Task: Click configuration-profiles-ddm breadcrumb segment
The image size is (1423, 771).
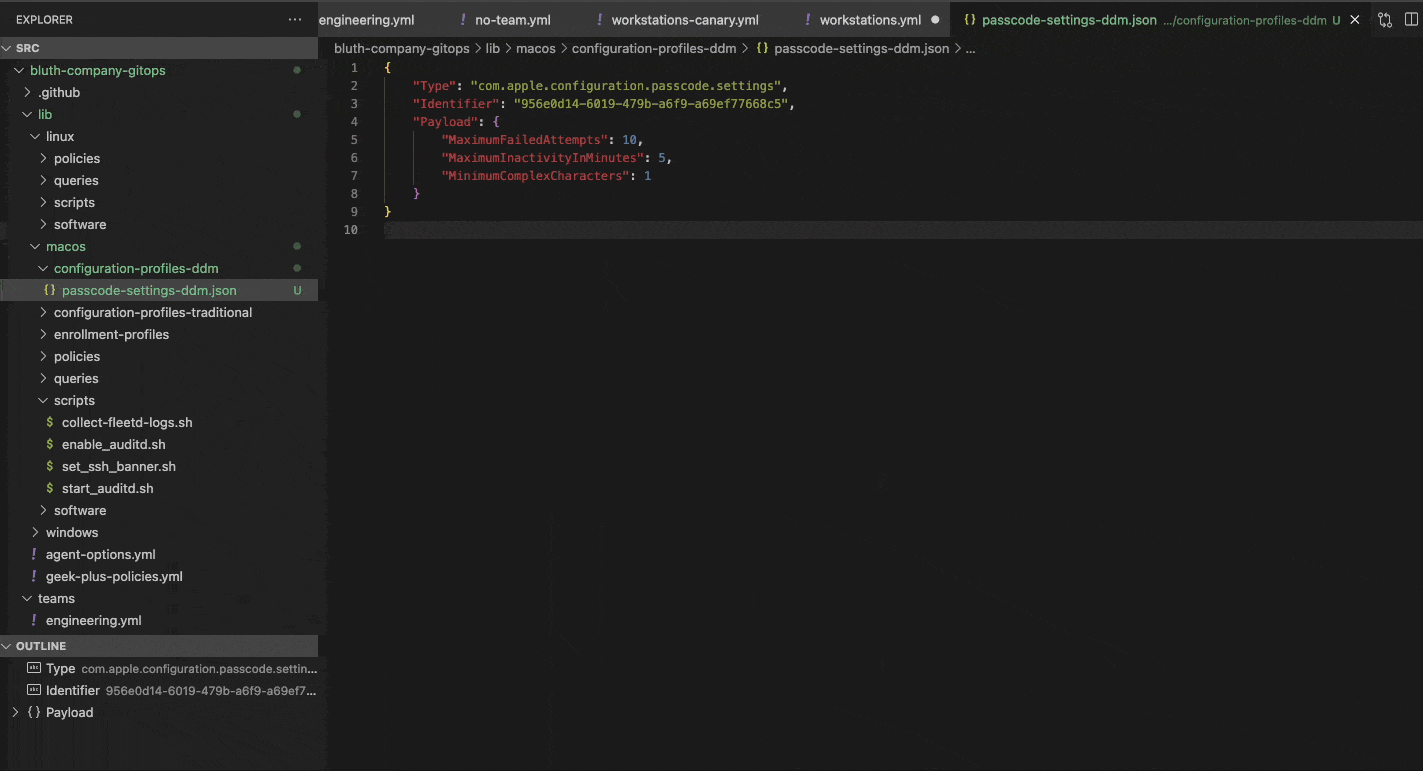Action: click(x=654, y=48)
